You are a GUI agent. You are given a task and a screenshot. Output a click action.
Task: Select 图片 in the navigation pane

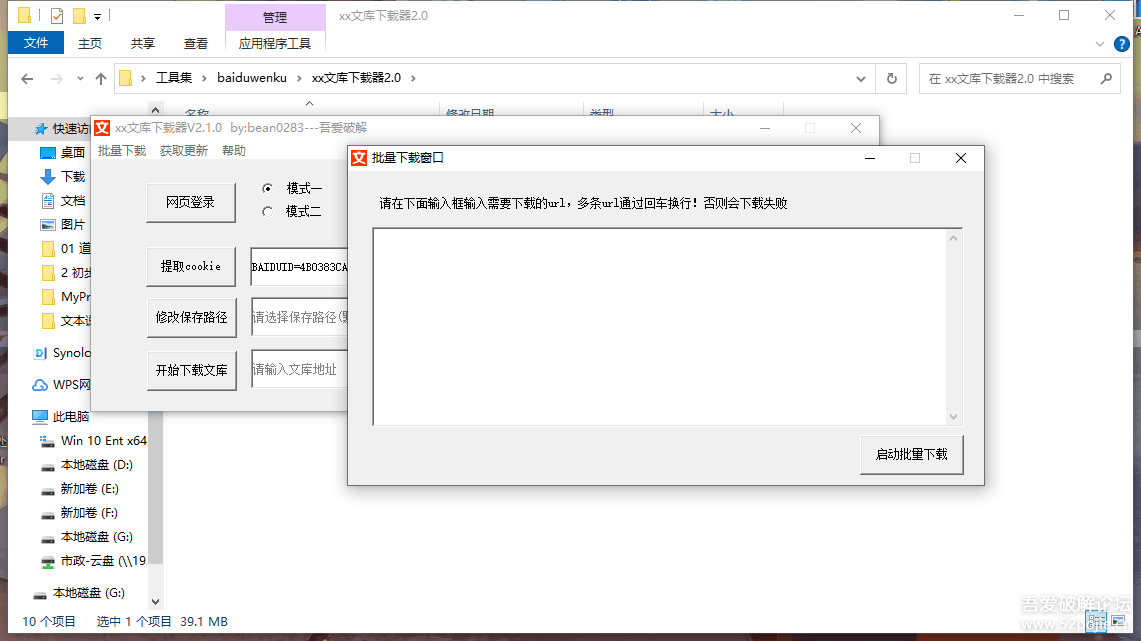click(73, 224)
